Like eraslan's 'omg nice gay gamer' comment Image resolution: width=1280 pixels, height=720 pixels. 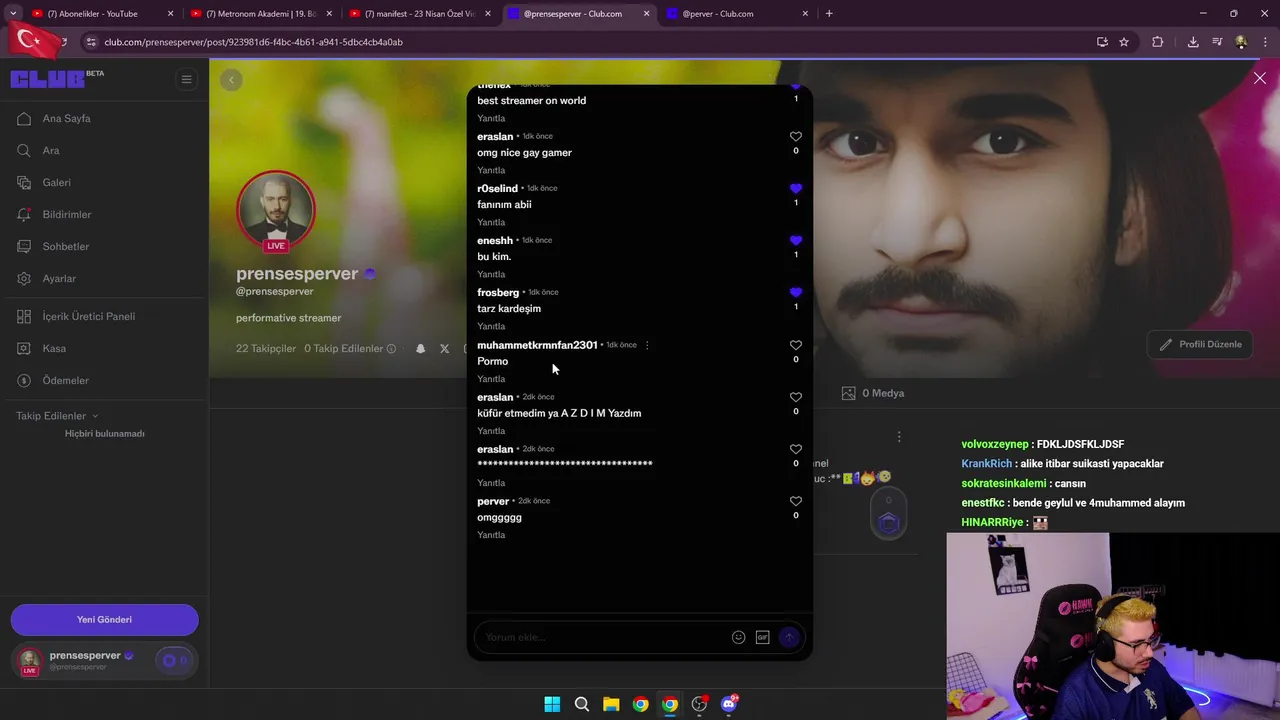pyautogui.click(x=796, y=136)
